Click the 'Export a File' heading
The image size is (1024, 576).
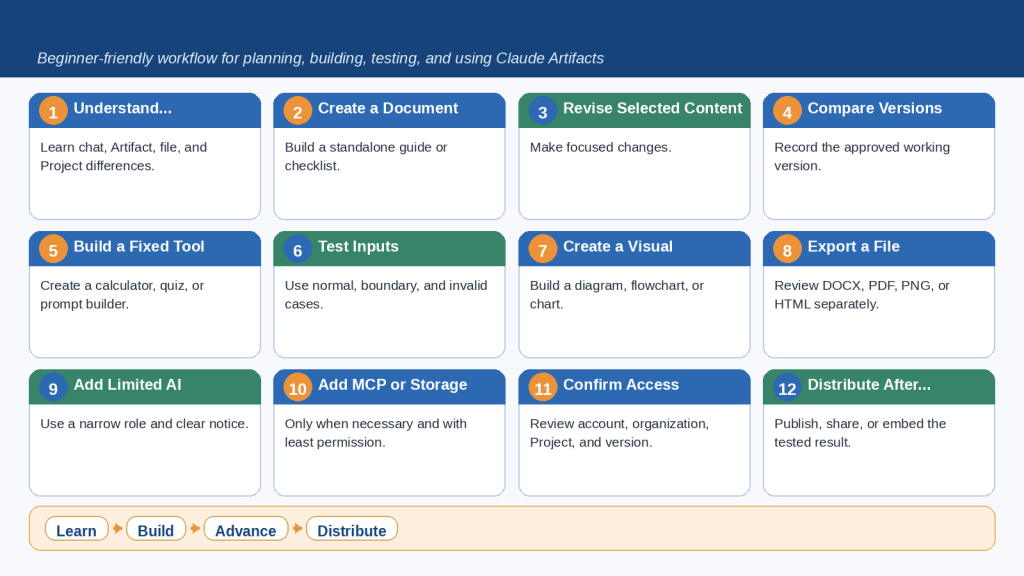854,247
